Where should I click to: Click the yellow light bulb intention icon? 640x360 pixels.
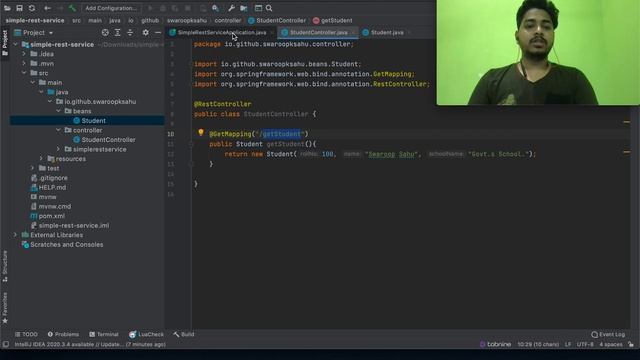pyautogui.click(x=201, y=133)
